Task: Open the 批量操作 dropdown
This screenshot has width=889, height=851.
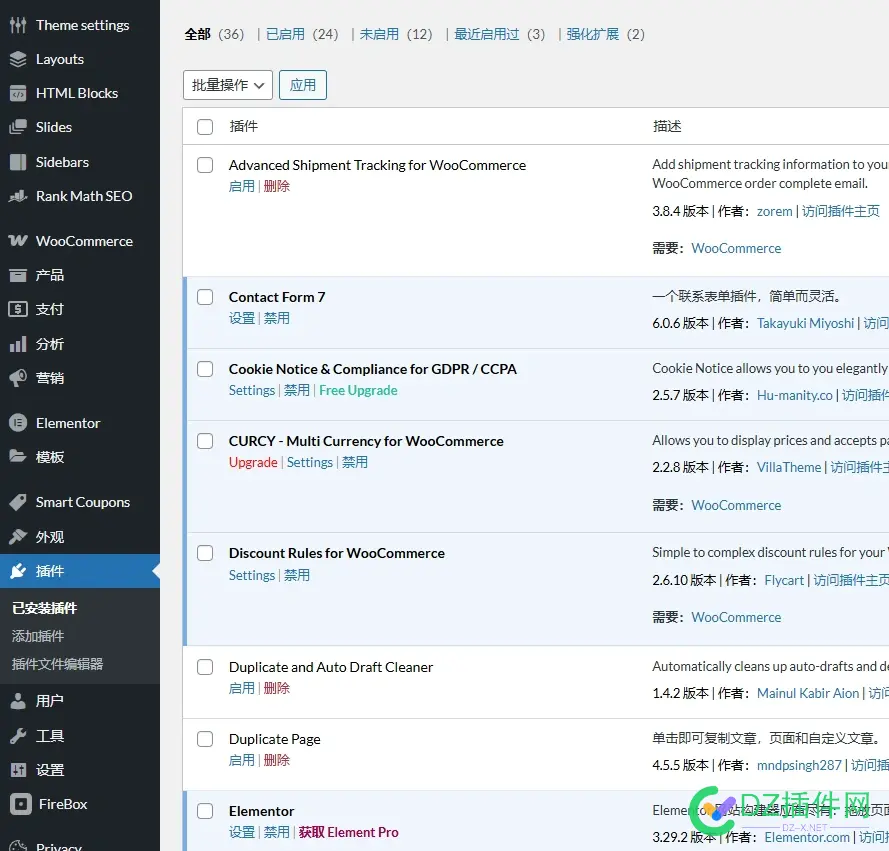Action: coord(227,85)
